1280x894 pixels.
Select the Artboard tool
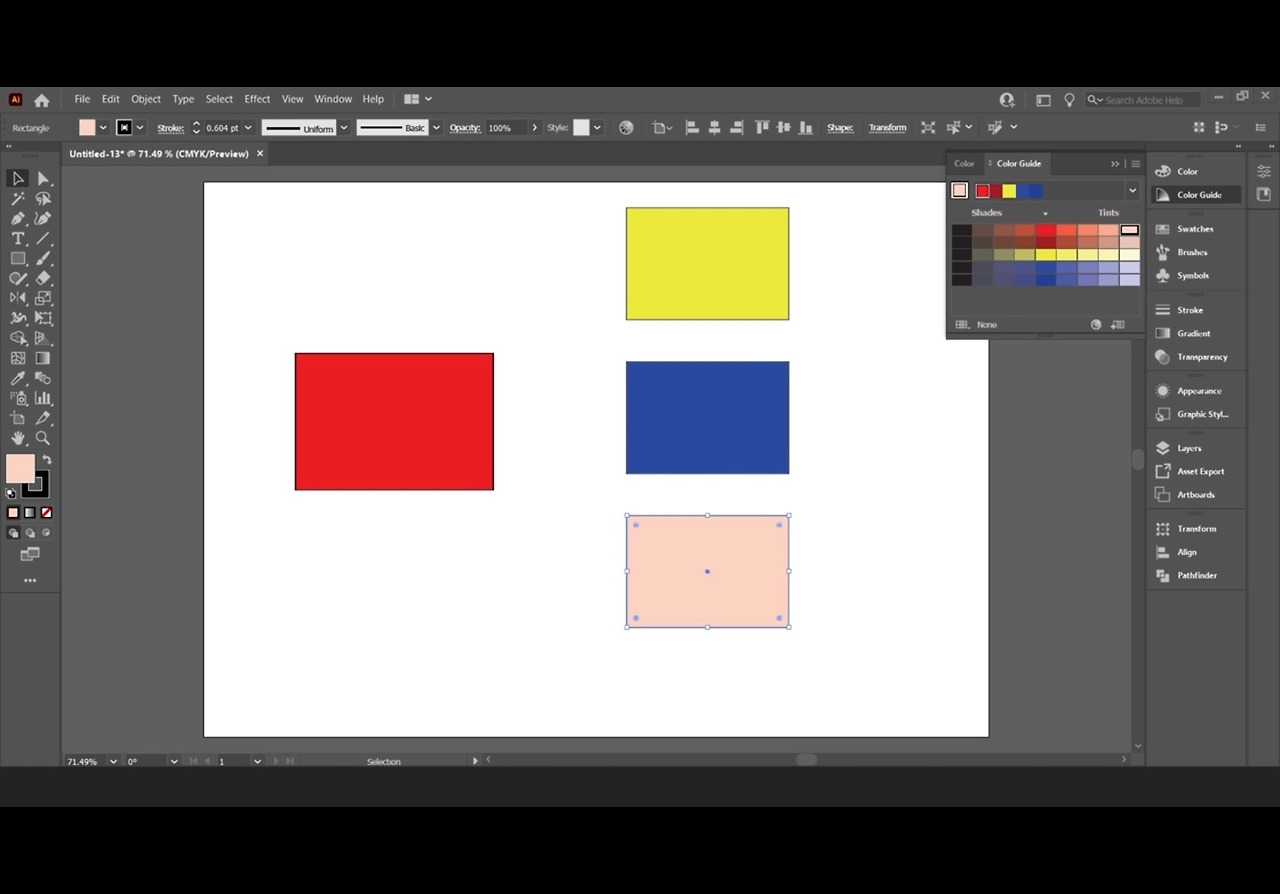pos(18,418)
